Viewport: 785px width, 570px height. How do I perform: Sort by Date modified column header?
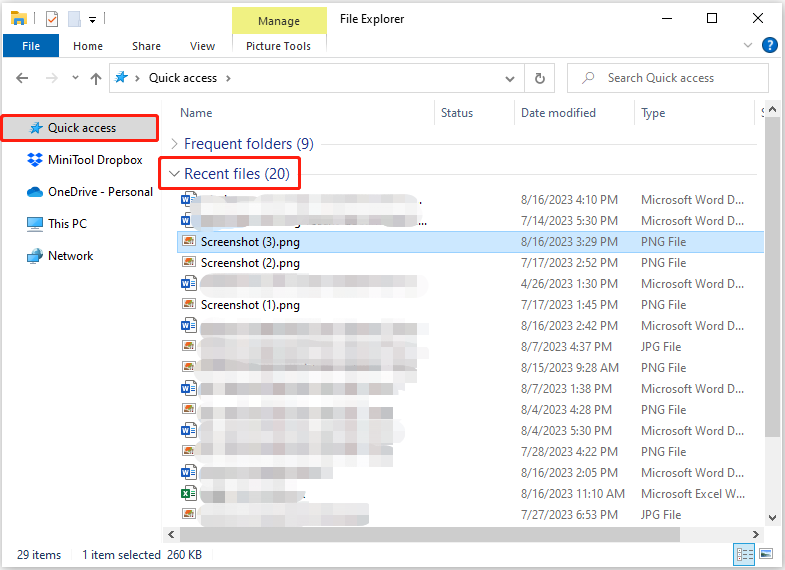point(558,113)
